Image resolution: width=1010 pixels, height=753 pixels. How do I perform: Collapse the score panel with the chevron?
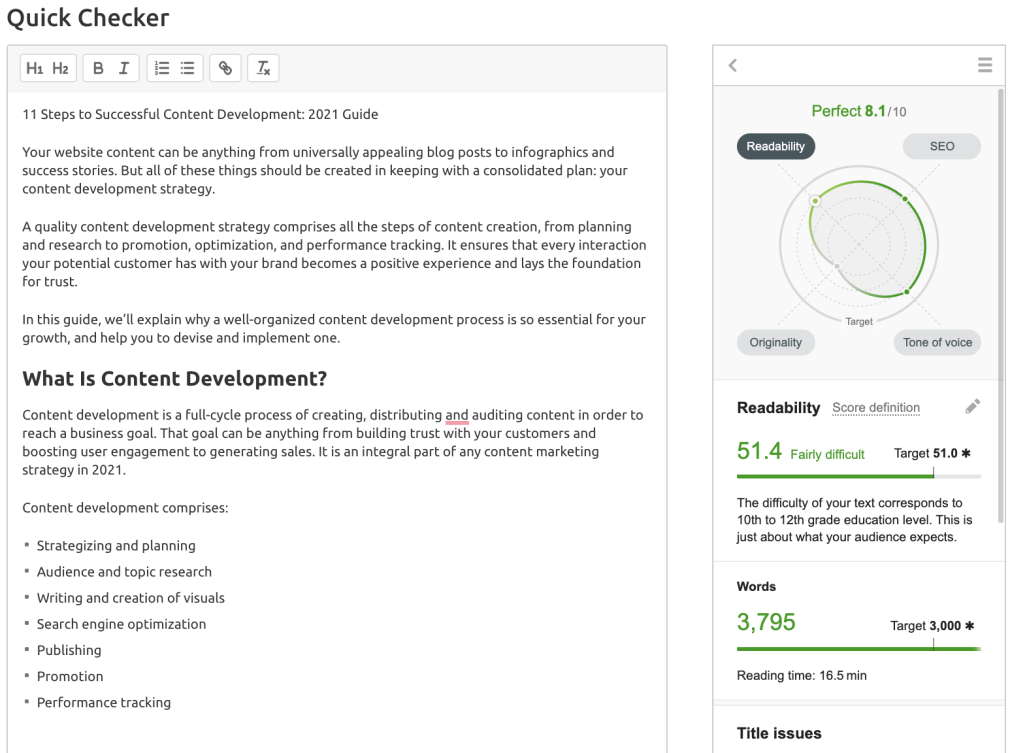tap(732, 64)
